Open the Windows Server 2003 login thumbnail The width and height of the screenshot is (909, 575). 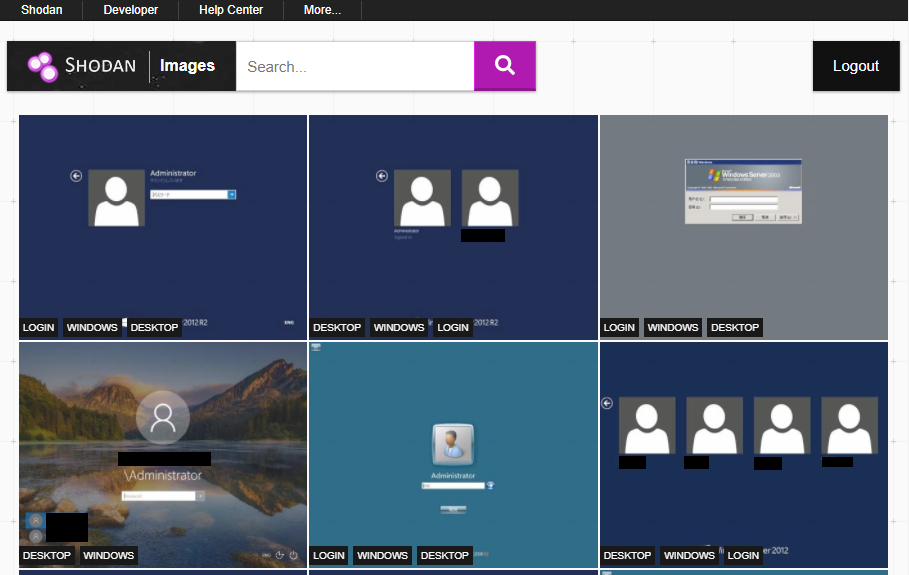(744, 227)
